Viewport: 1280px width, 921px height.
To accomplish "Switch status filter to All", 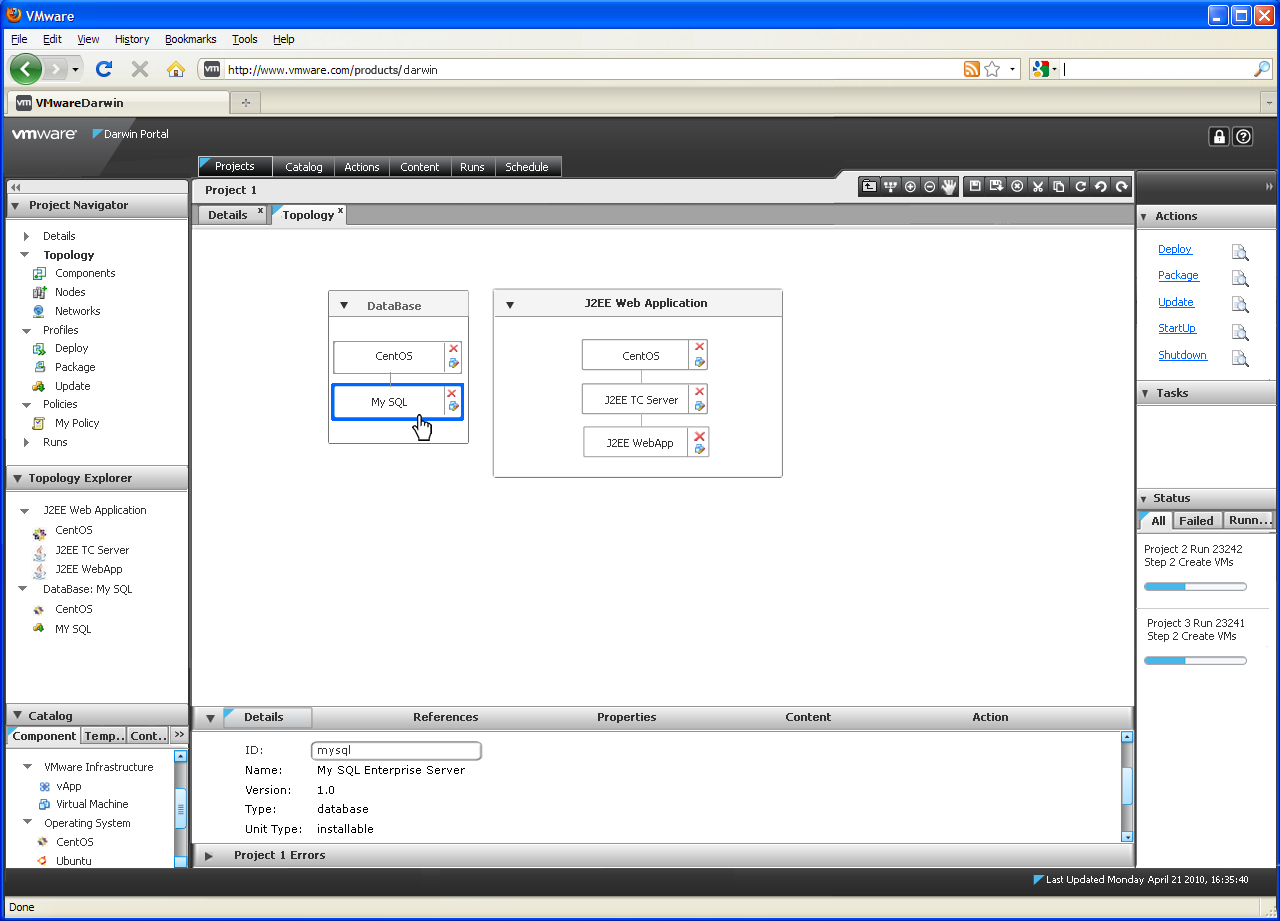I will point(1158,521).
